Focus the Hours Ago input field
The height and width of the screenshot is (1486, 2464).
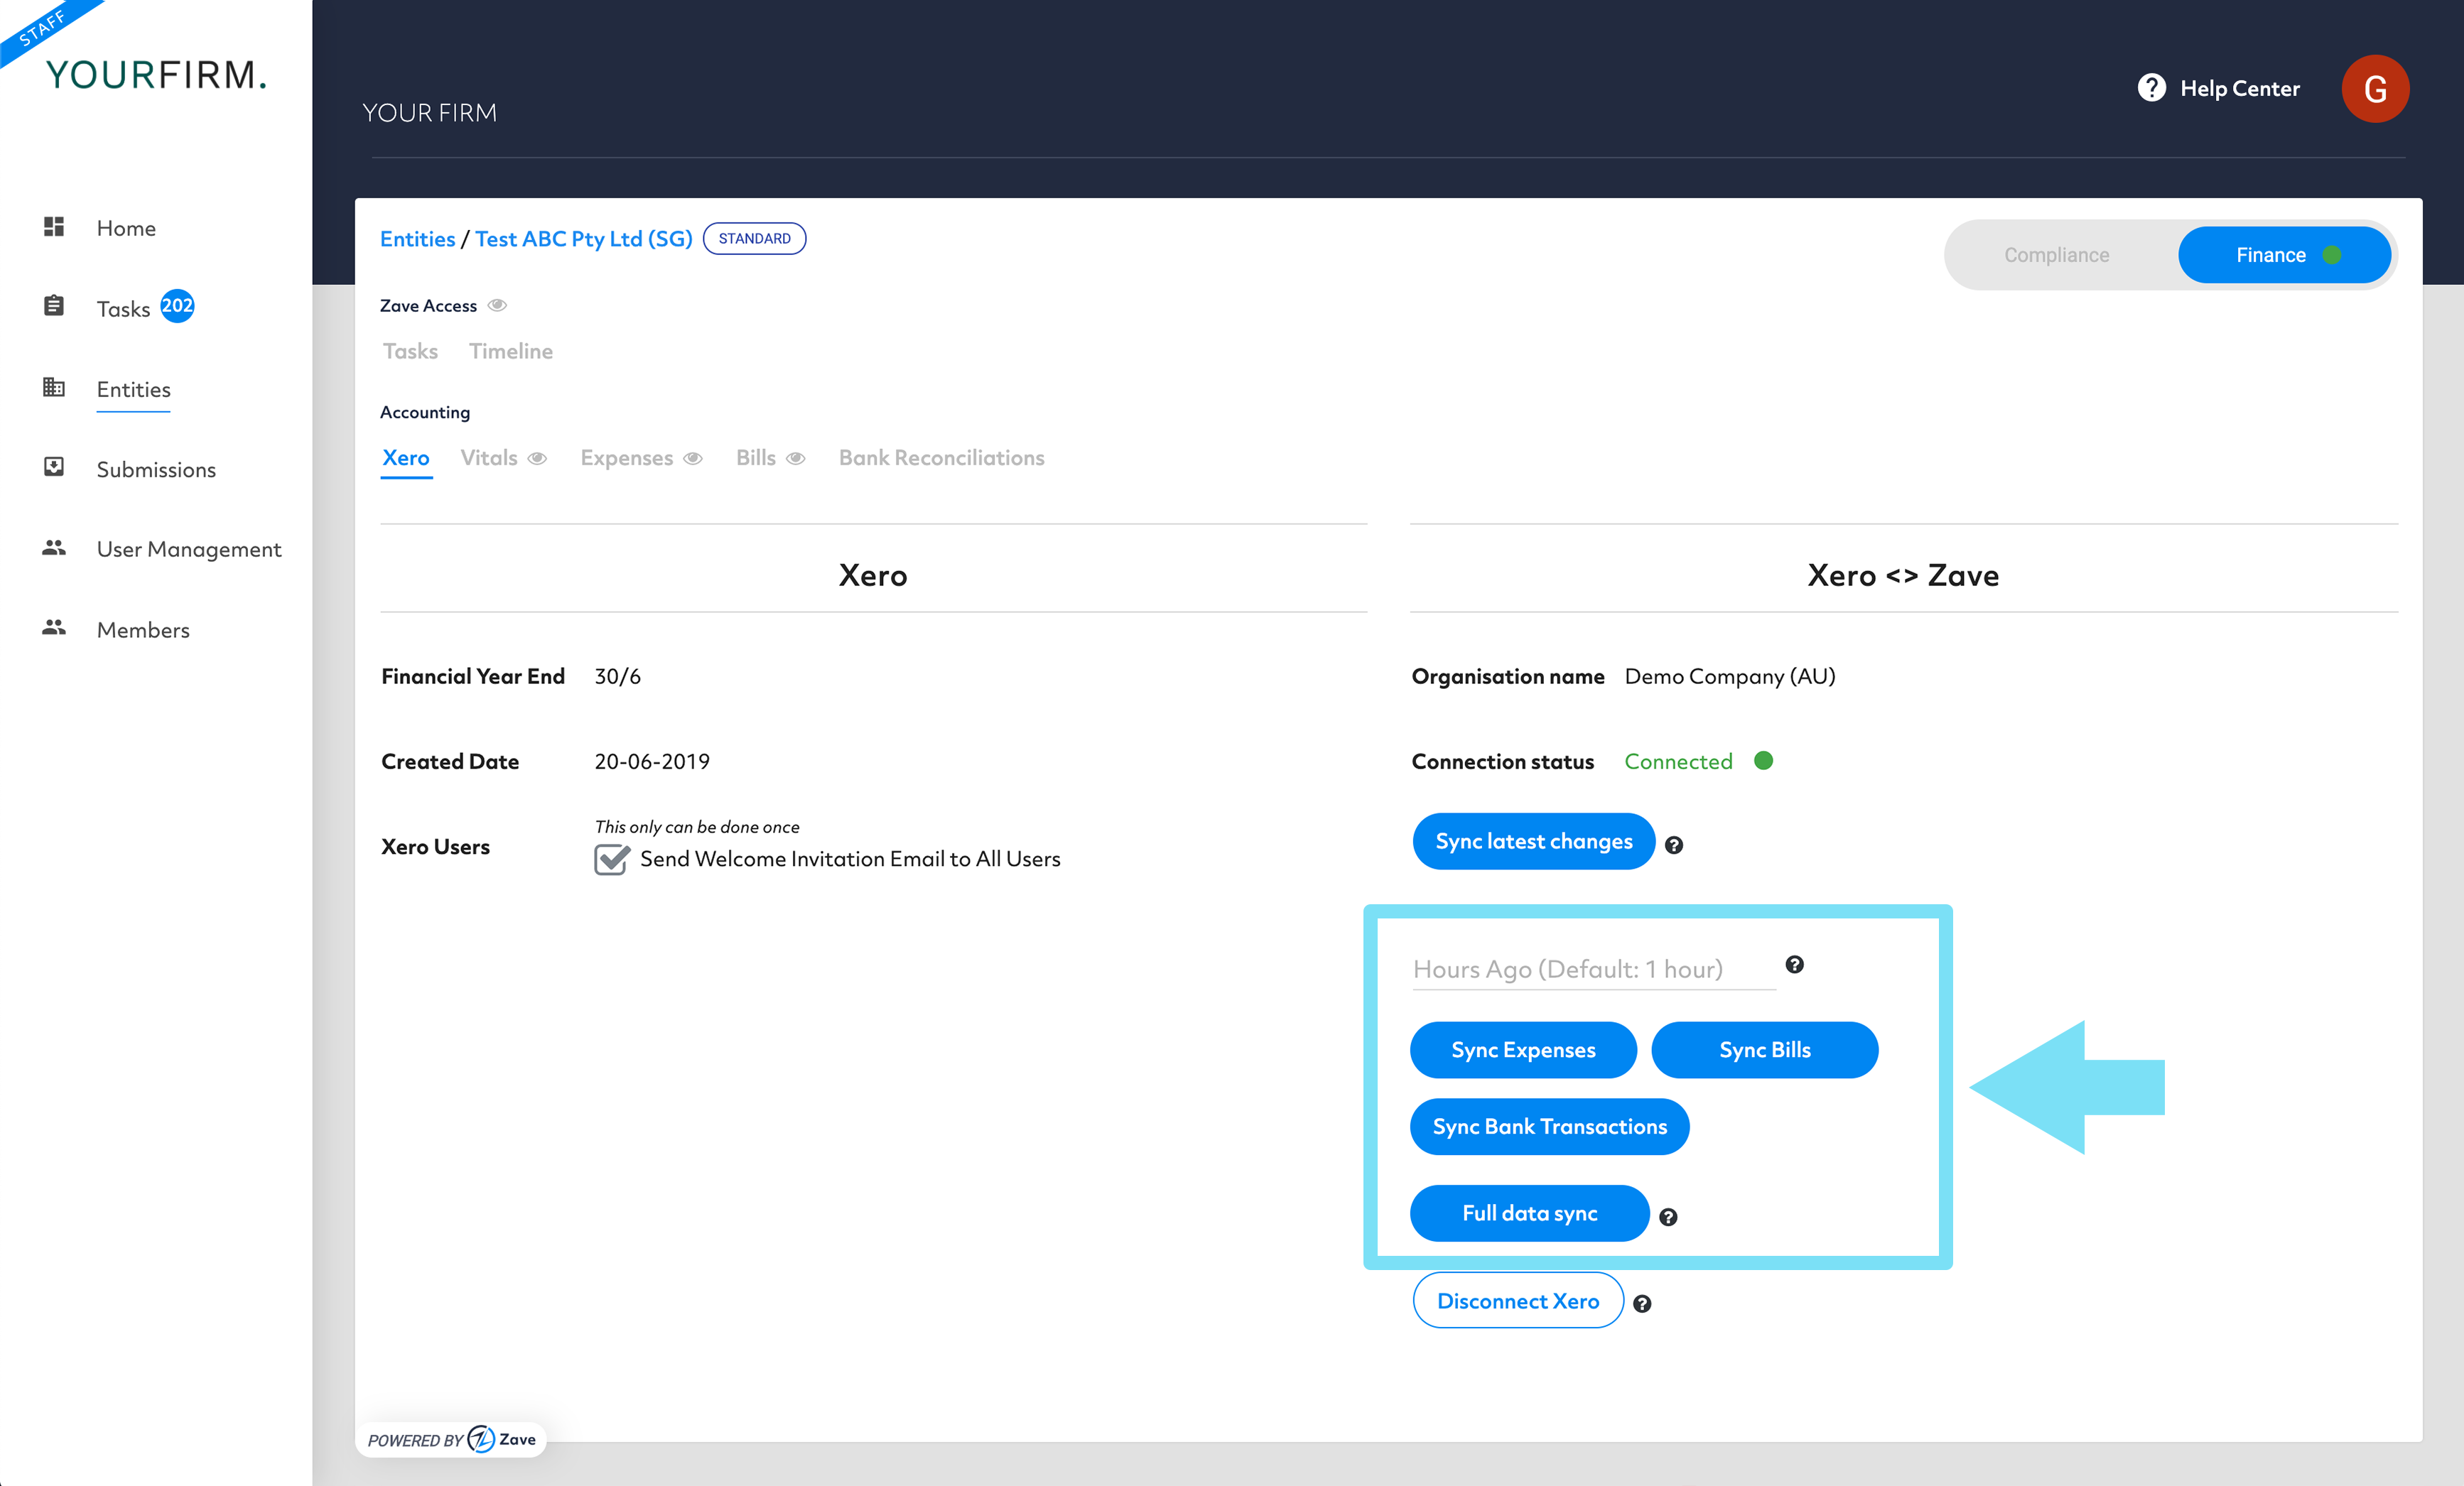coord(1594,969)
